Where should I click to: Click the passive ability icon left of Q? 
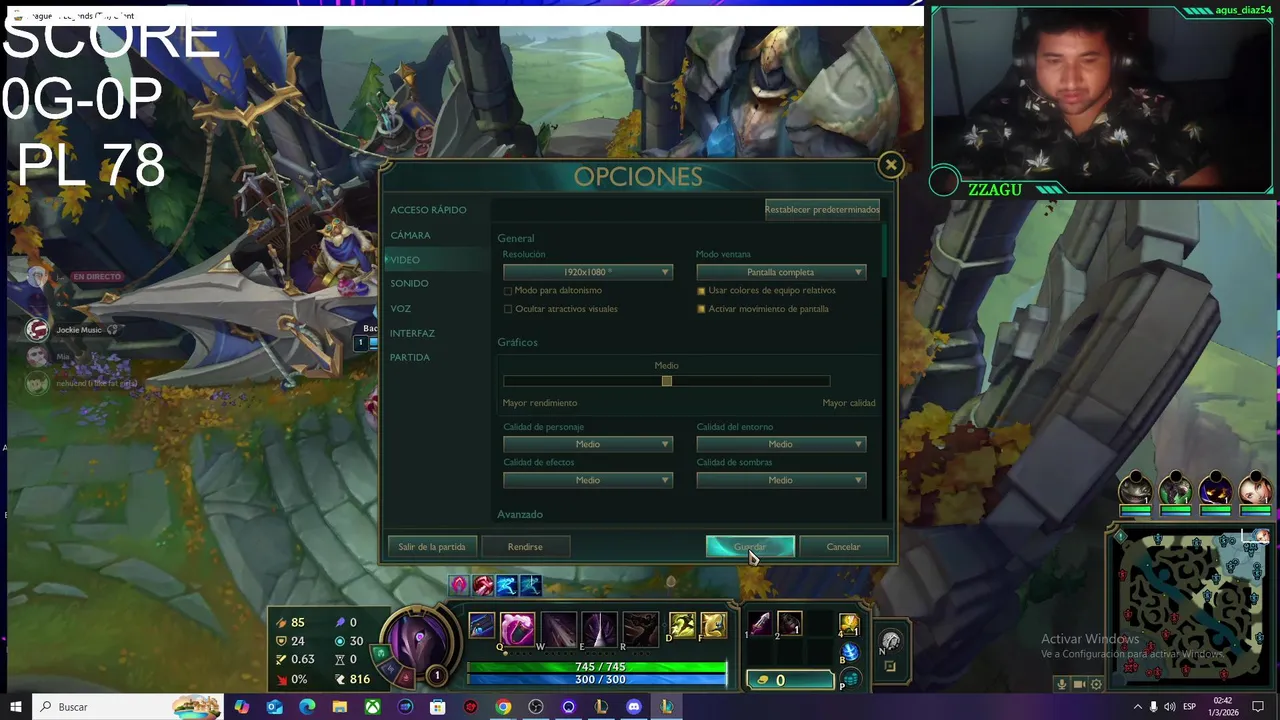click(481, 625)
